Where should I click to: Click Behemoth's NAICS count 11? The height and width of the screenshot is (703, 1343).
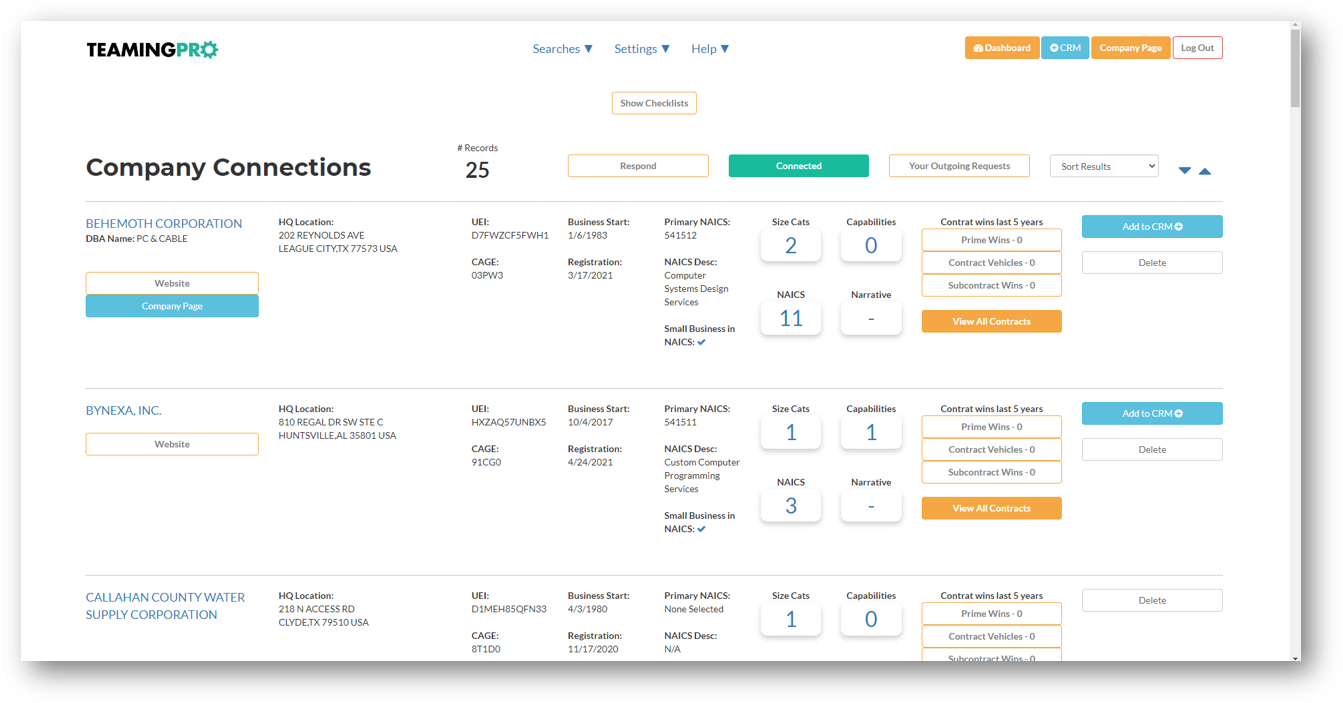(791, 318)
